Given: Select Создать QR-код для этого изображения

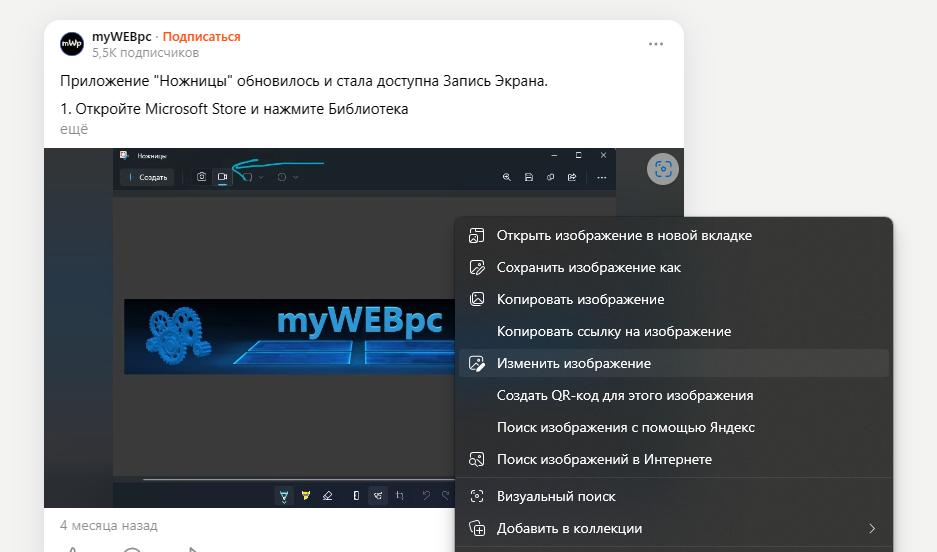Looking at the screenshot, I should [x=673, y=395].
